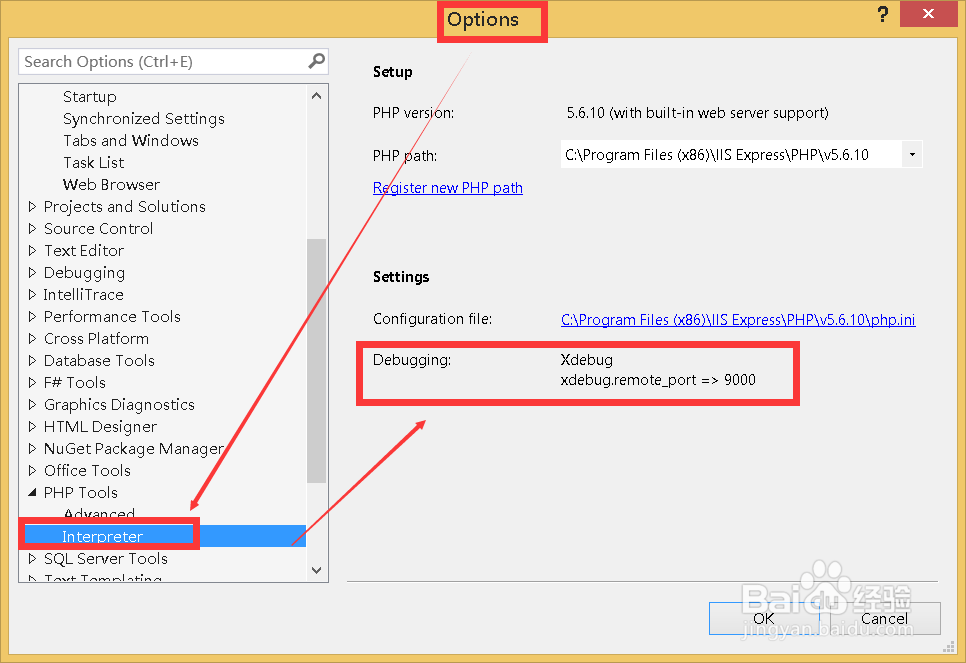Select Interpreter under PHP Tools
This screenshot has width=966, height=663.
pyautogui.click(x=102, y=537)
